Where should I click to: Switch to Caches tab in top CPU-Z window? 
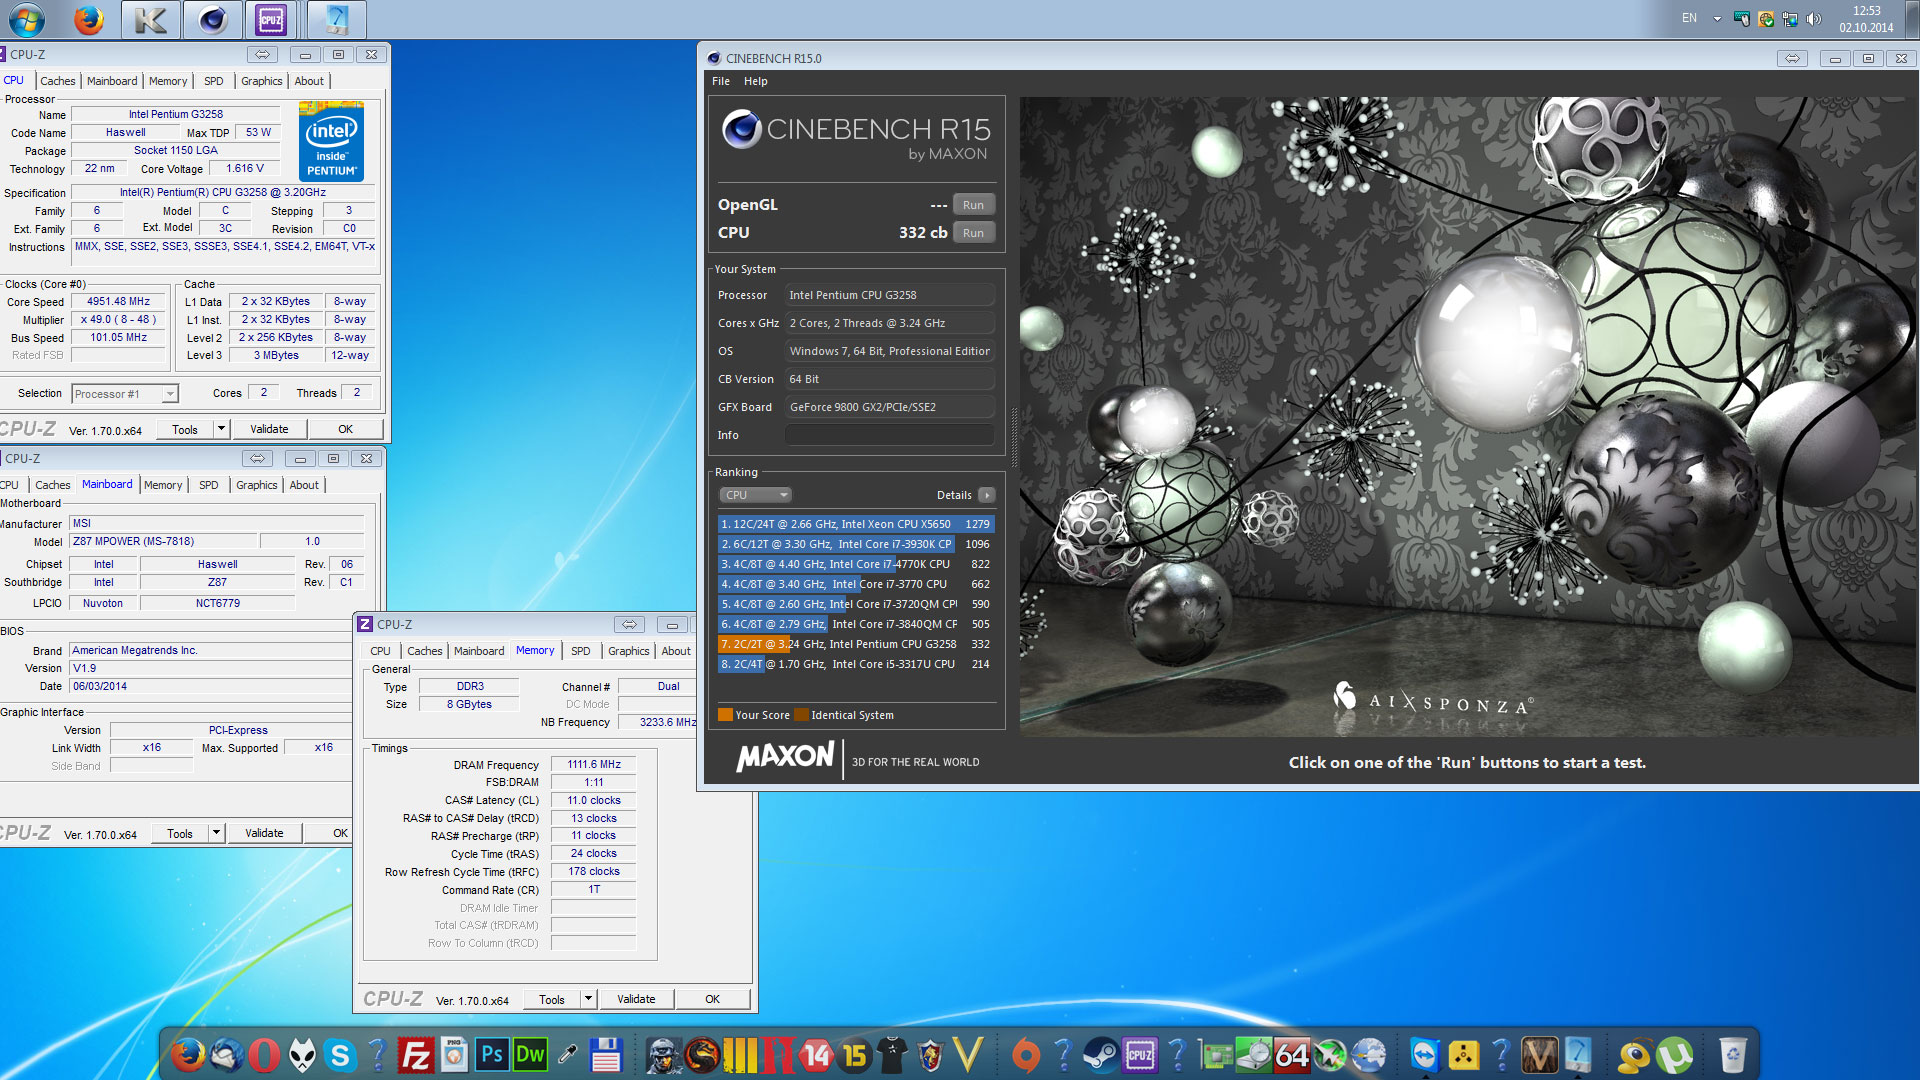57,81
